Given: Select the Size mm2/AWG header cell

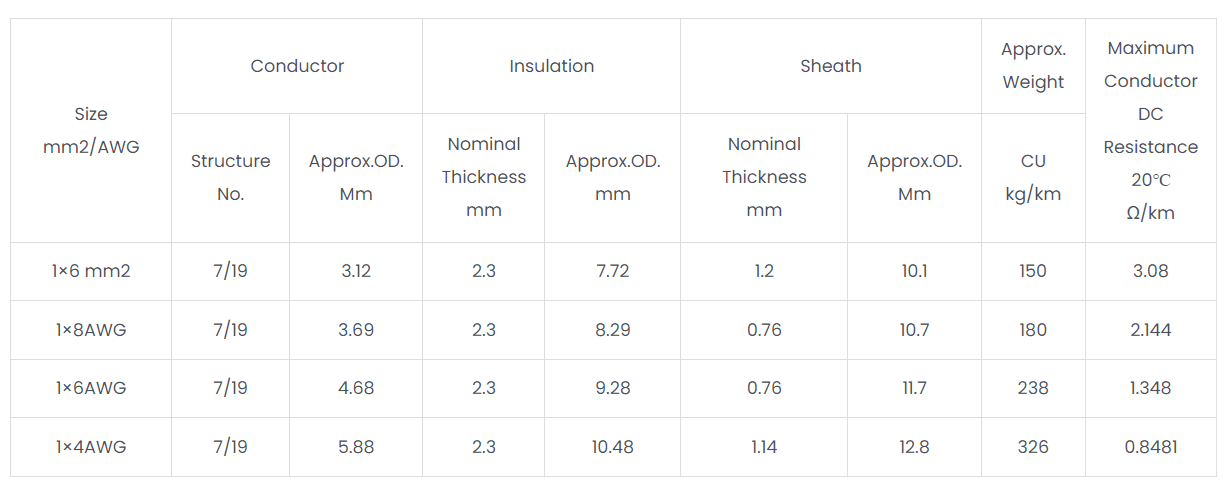Looking at the screenshot, I should (x=91, y=130).
